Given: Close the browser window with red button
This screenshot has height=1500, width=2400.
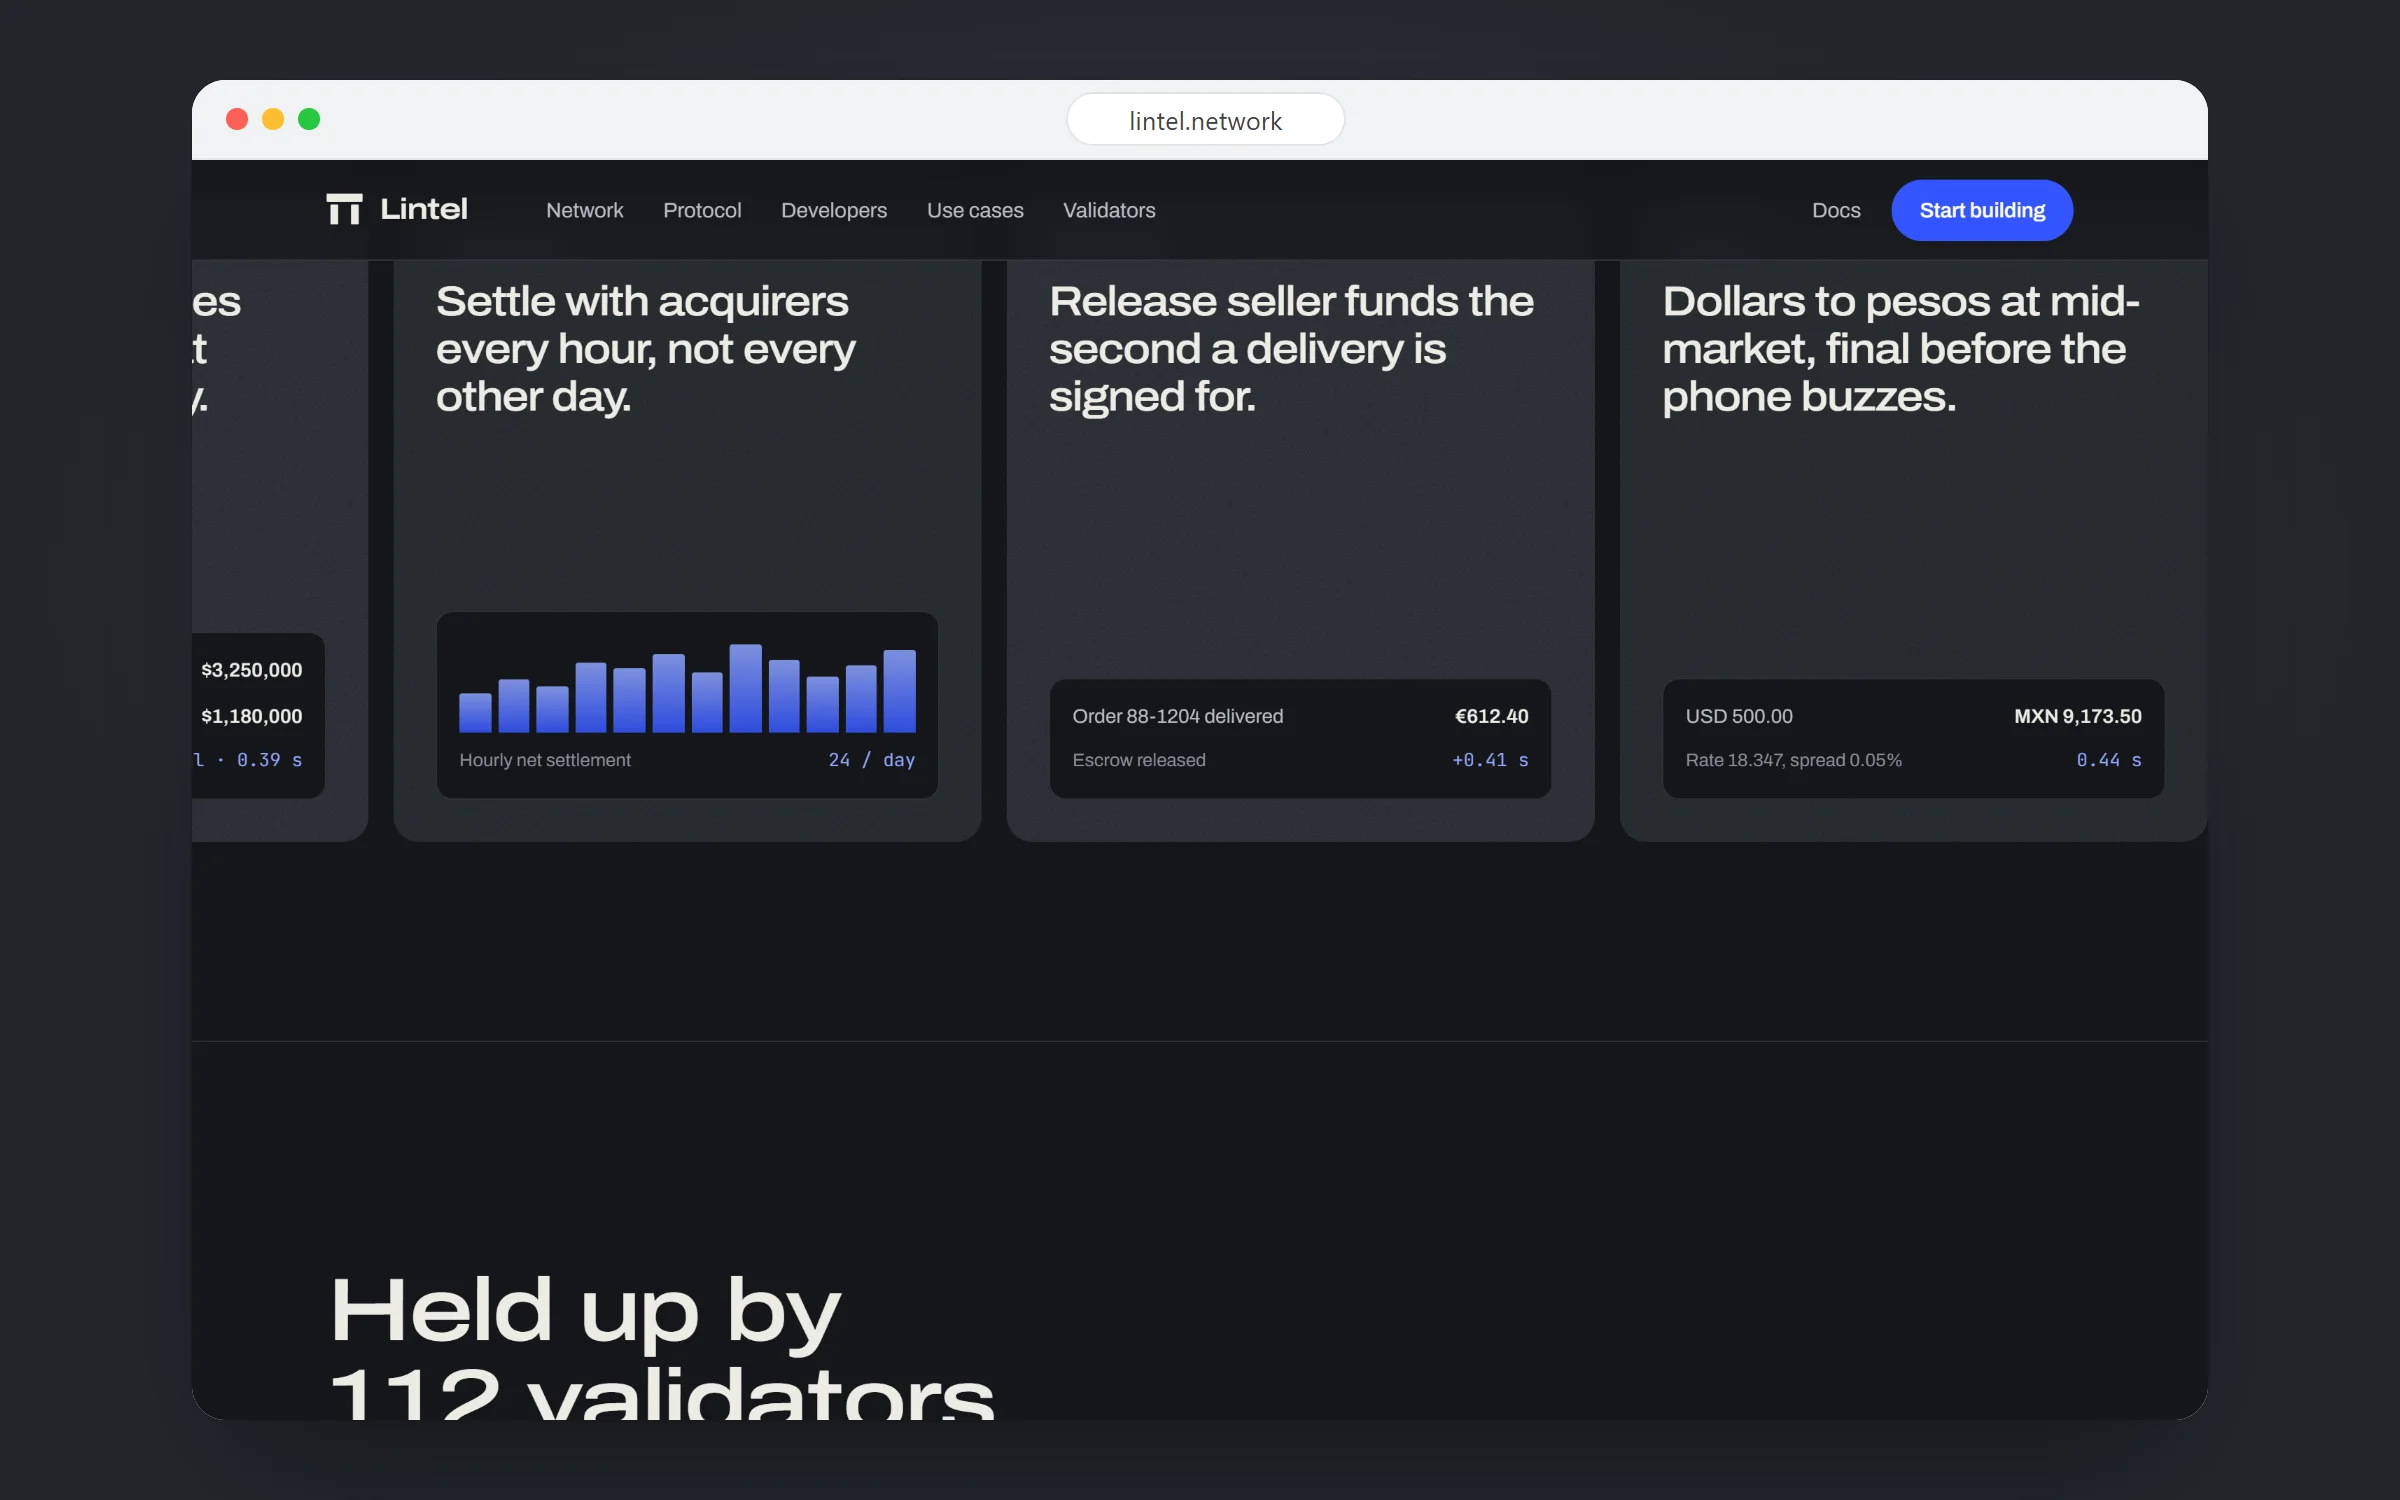Looking at the screenshot, I should click(237, 119).
